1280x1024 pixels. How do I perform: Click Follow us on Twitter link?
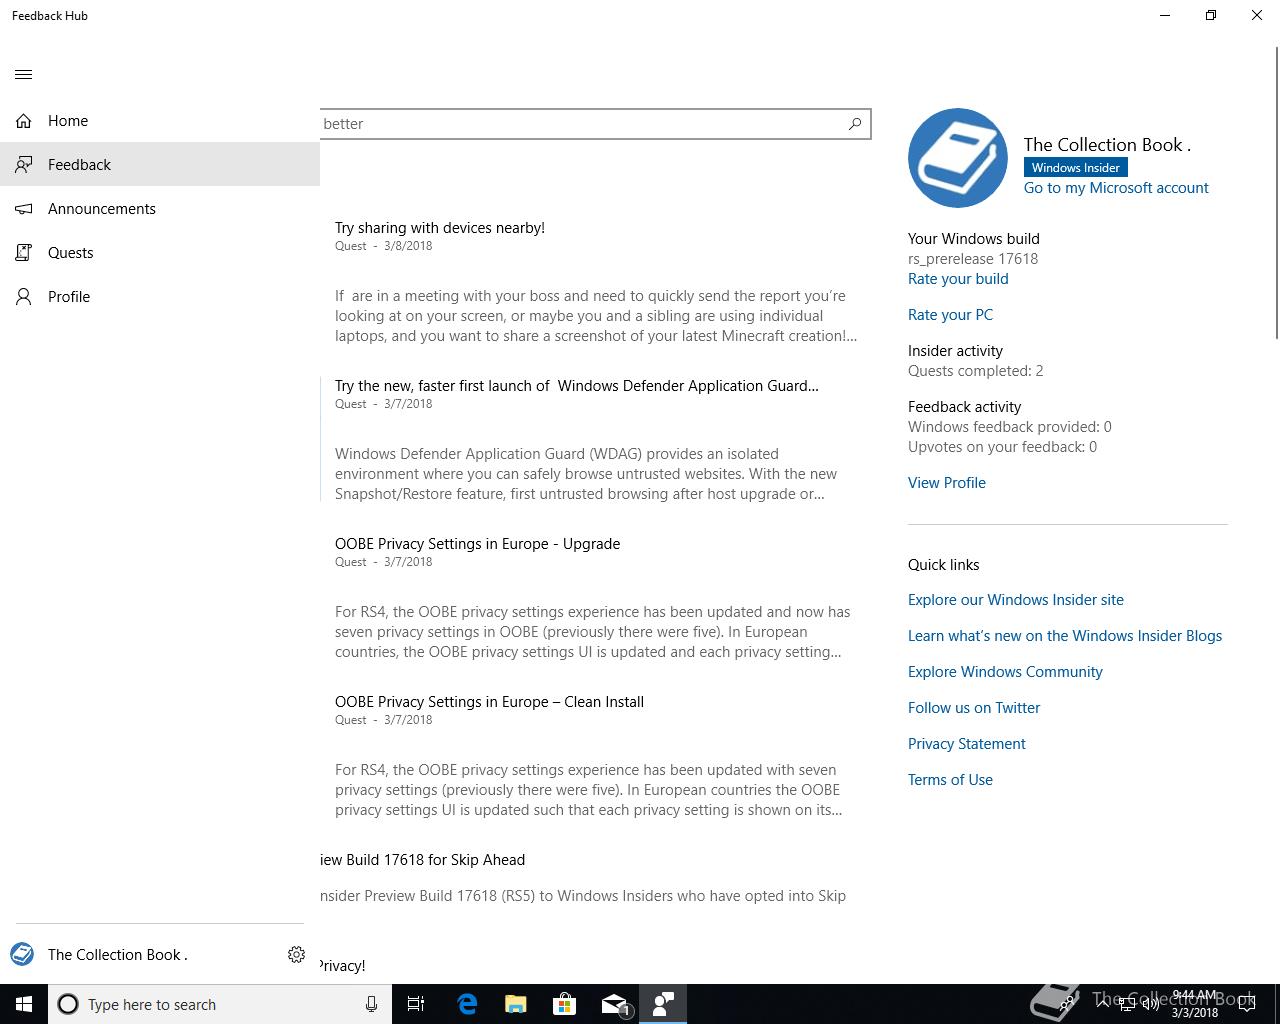[x=974, y=708]
